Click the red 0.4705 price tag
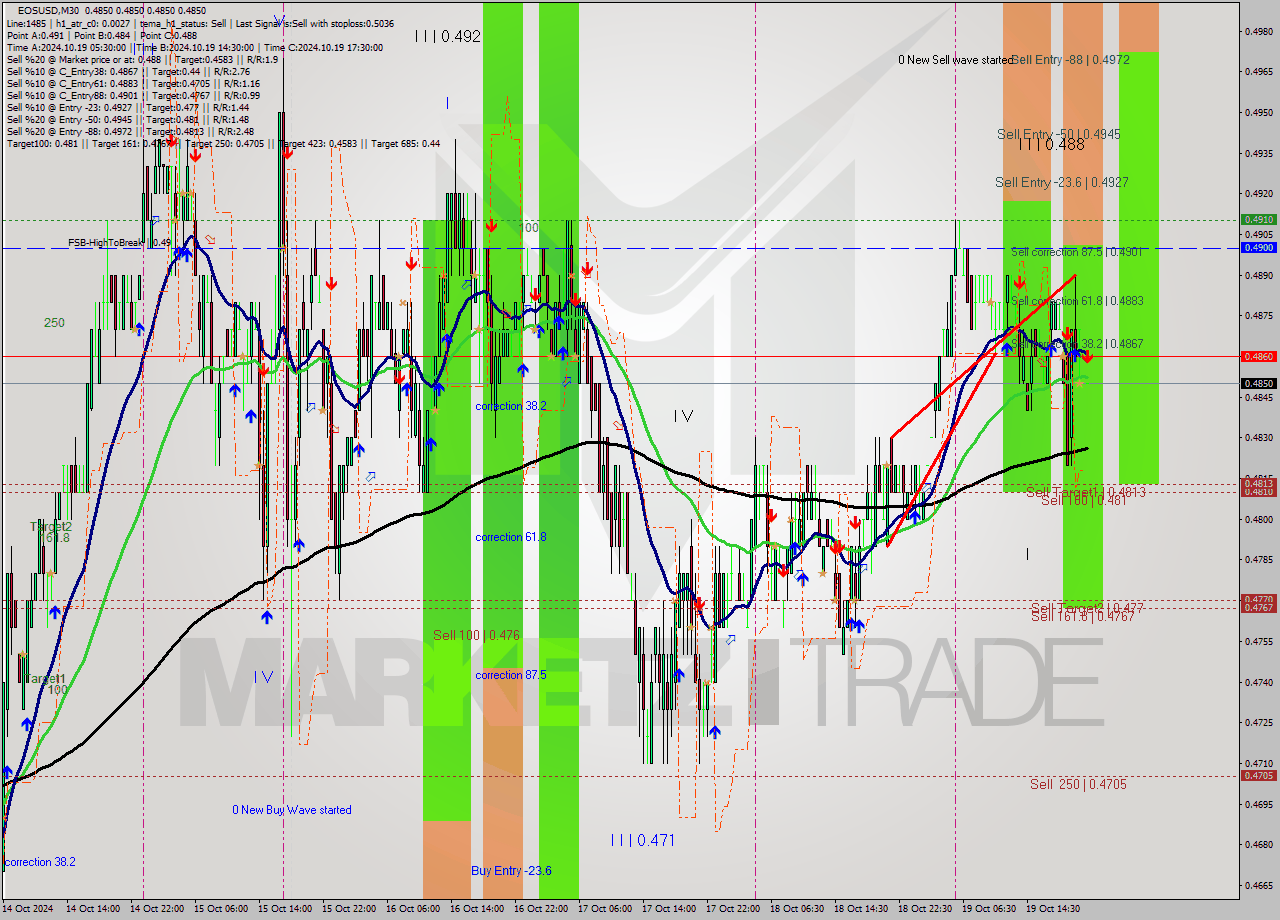Screen dimensions: 1280x920 [x=1258, y=775]
